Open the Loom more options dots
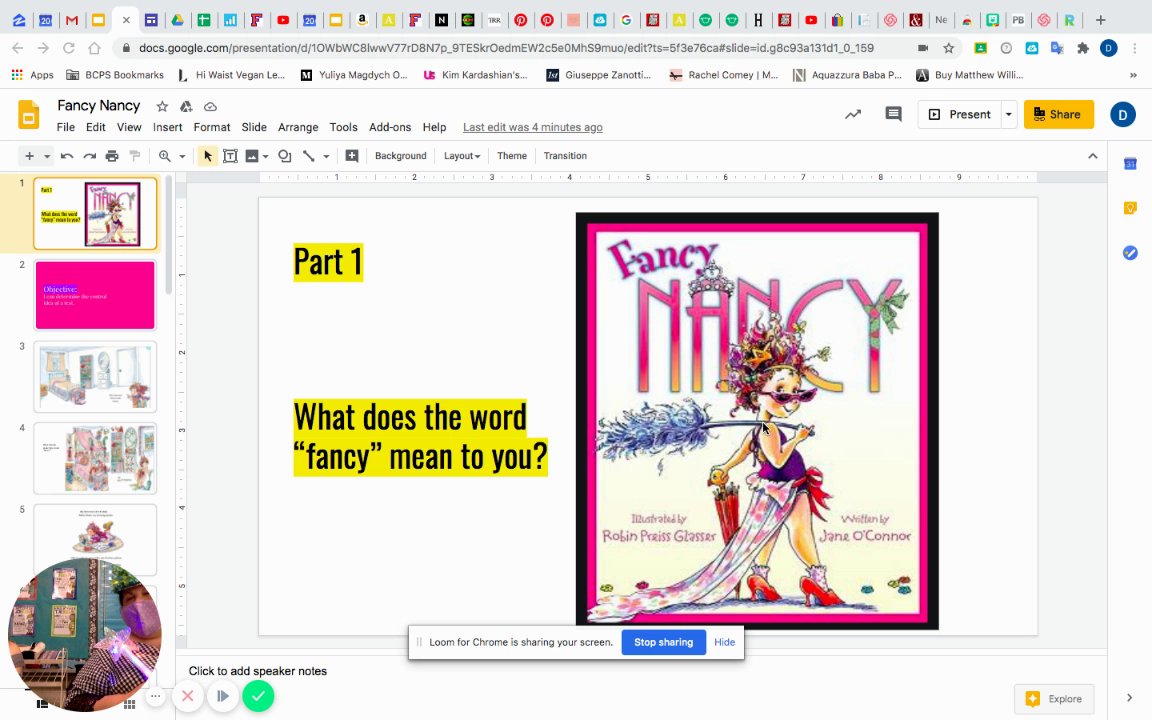This screenshot has height=720, width=1152. pos(155,696)
